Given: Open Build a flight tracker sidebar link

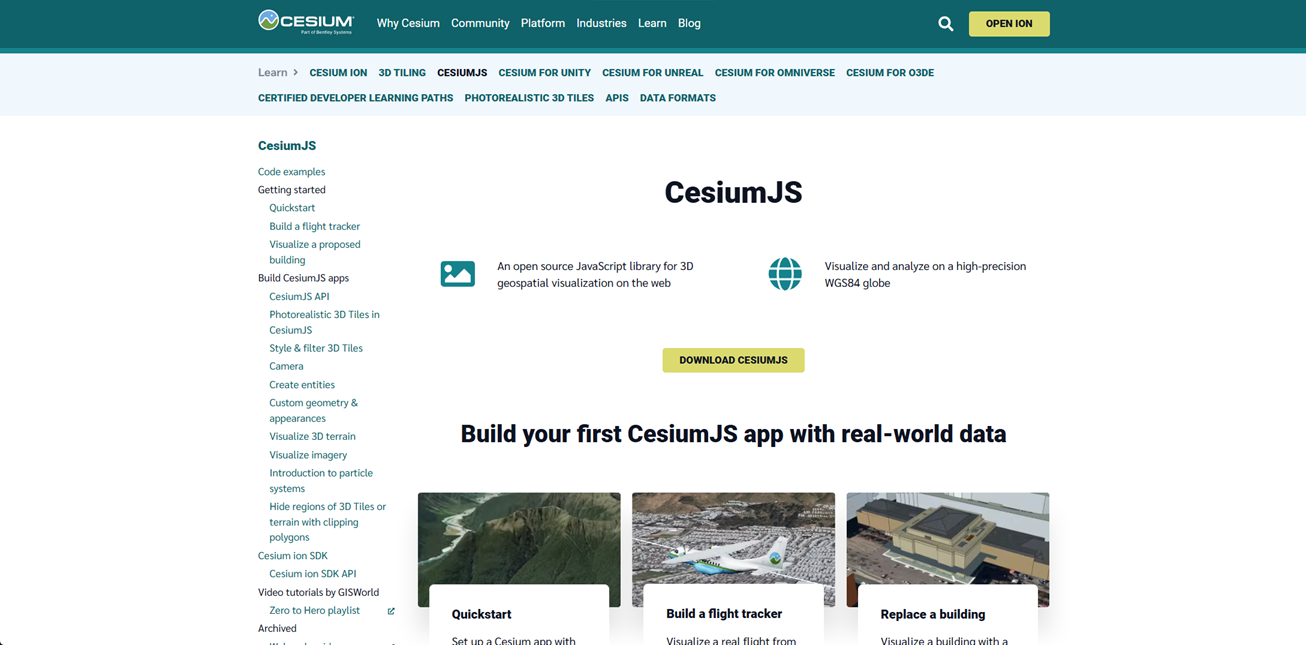Looking at the screenshot, I should pos(314,226).
